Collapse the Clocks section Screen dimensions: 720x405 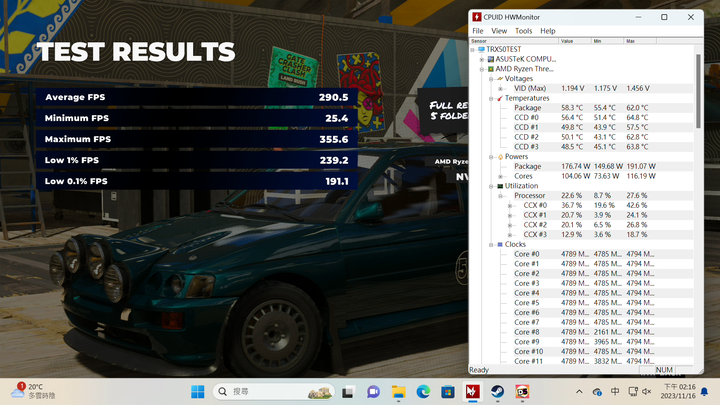pyautogui.click(x=491, y=245)
